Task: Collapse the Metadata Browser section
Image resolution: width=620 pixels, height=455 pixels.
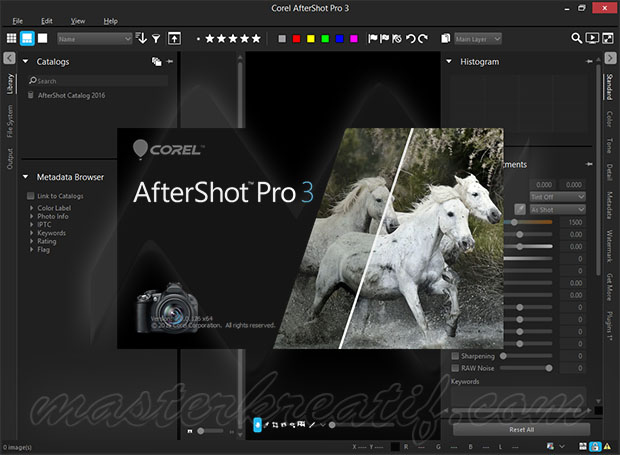Action: [x=26, y=177]
